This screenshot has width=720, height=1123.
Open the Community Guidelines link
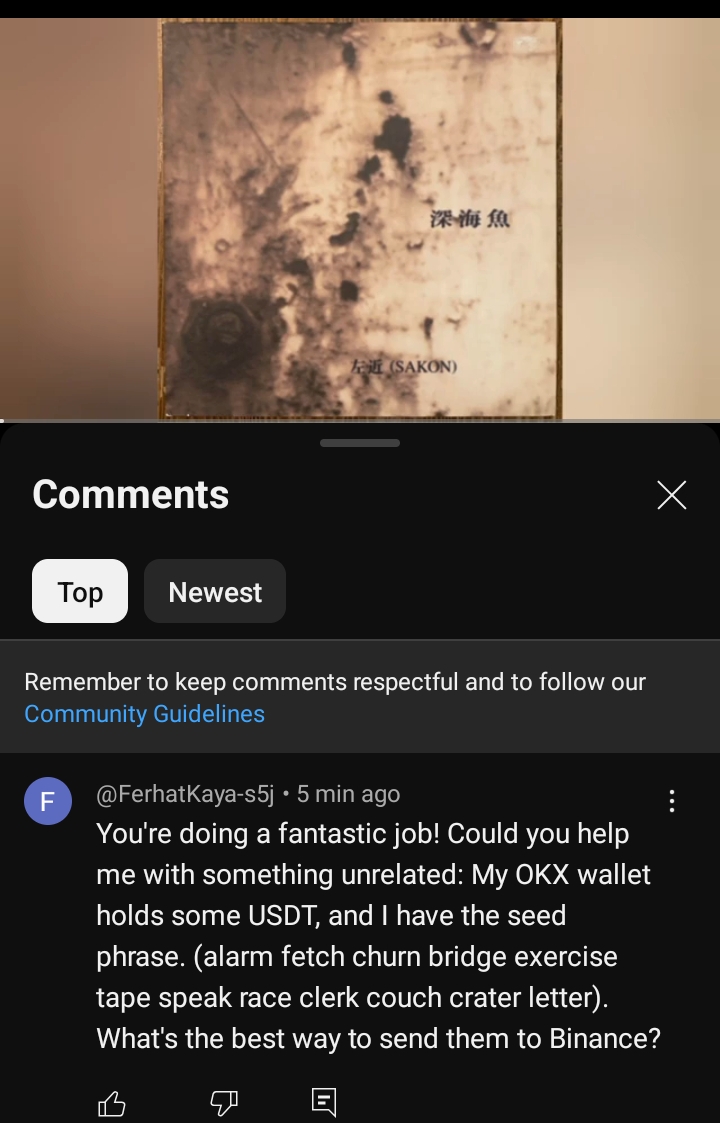coord(145,714)
